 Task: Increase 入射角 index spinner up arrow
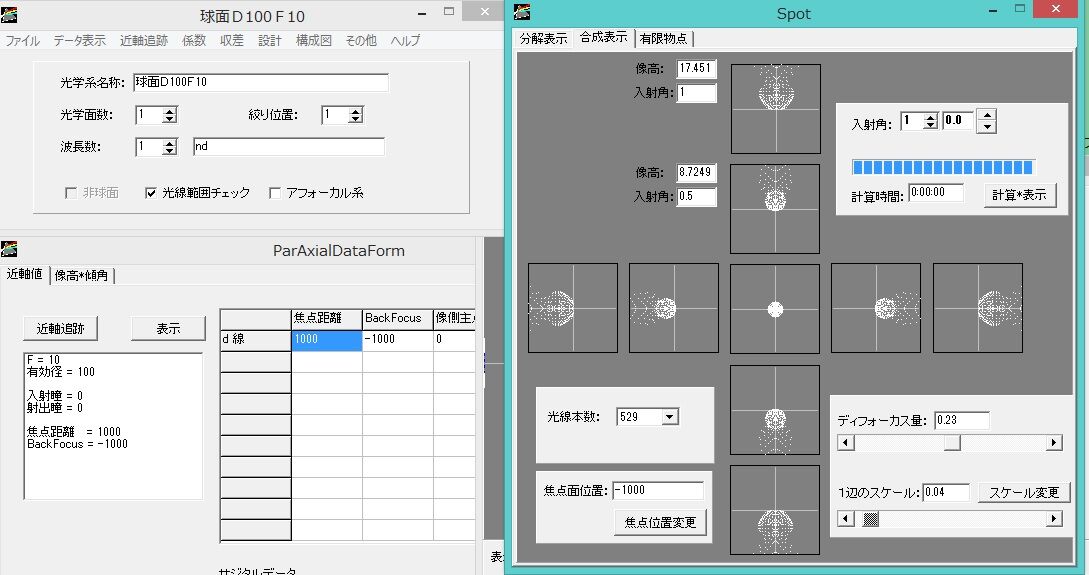click(931, 117)
